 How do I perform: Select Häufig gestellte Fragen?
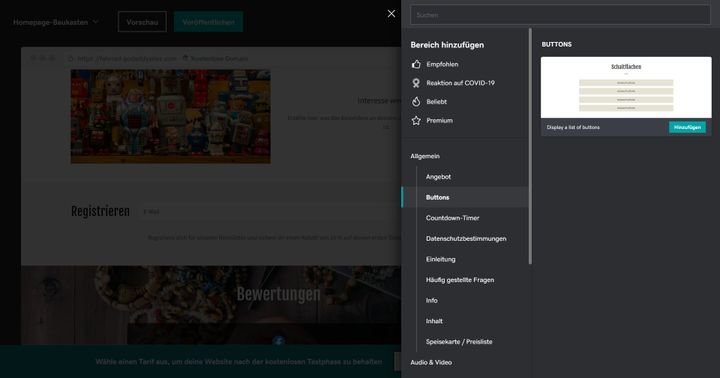click(460, 280)
